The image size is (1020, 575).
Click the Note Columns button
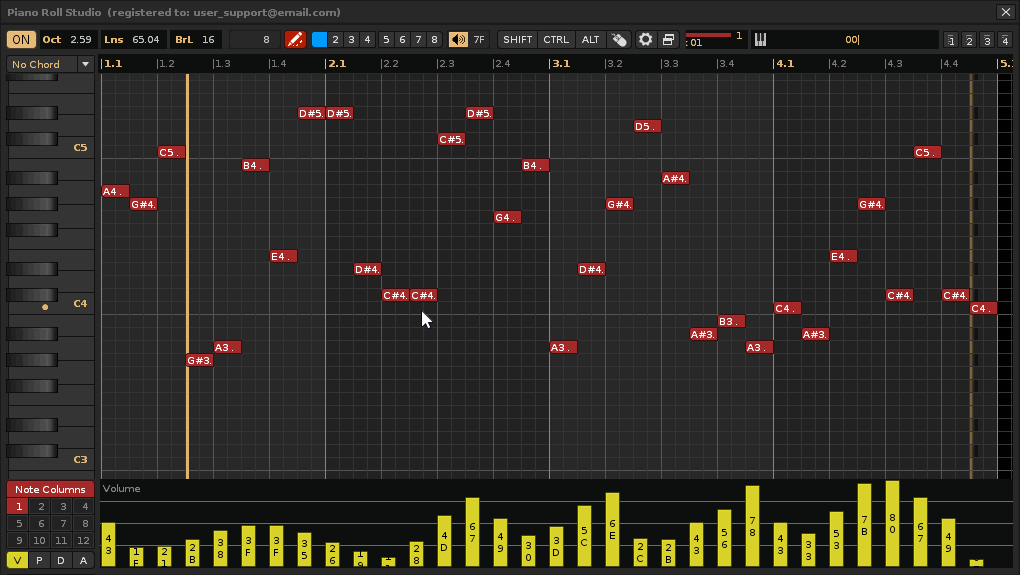coord(50,489)
